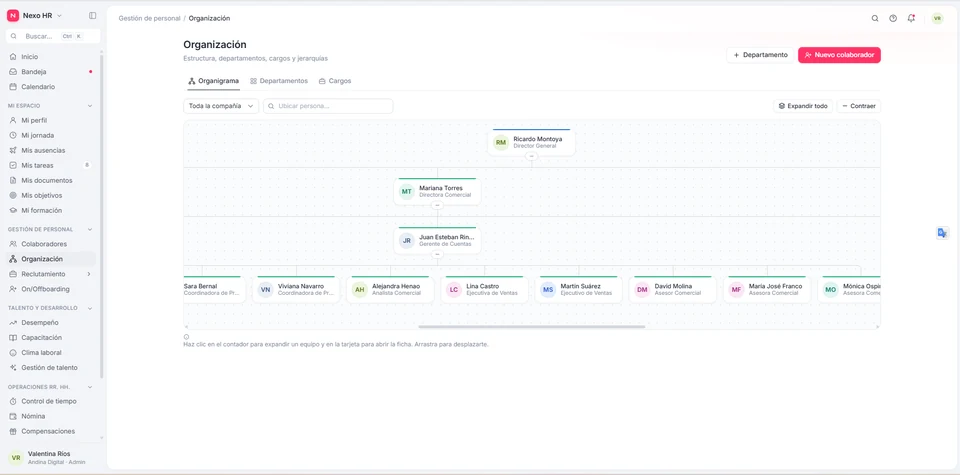Collapse Mariana Torres's team counter

pos(437,205)
